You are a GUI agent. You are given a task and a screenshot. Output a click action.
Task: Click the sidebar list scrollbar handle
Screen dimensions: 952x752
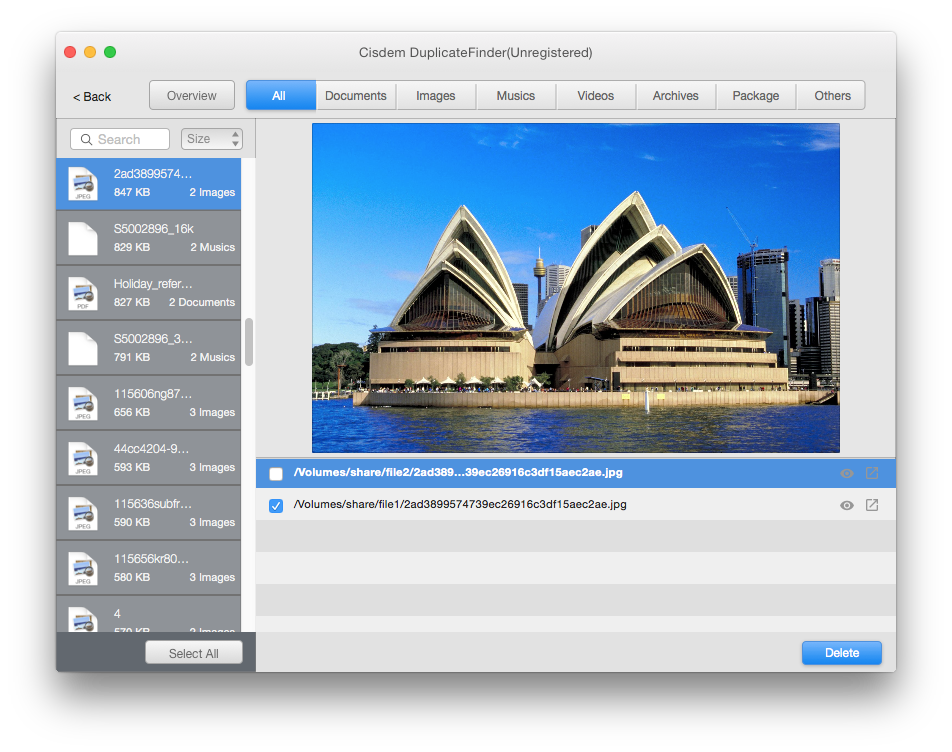[x=249, y=342]
